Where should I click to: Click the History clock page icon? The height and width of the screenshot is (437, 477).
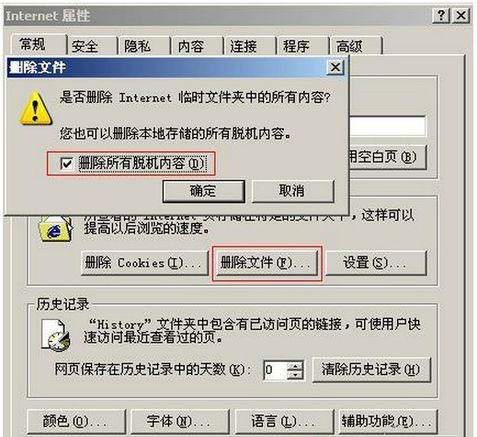click(x=56, y=335)
